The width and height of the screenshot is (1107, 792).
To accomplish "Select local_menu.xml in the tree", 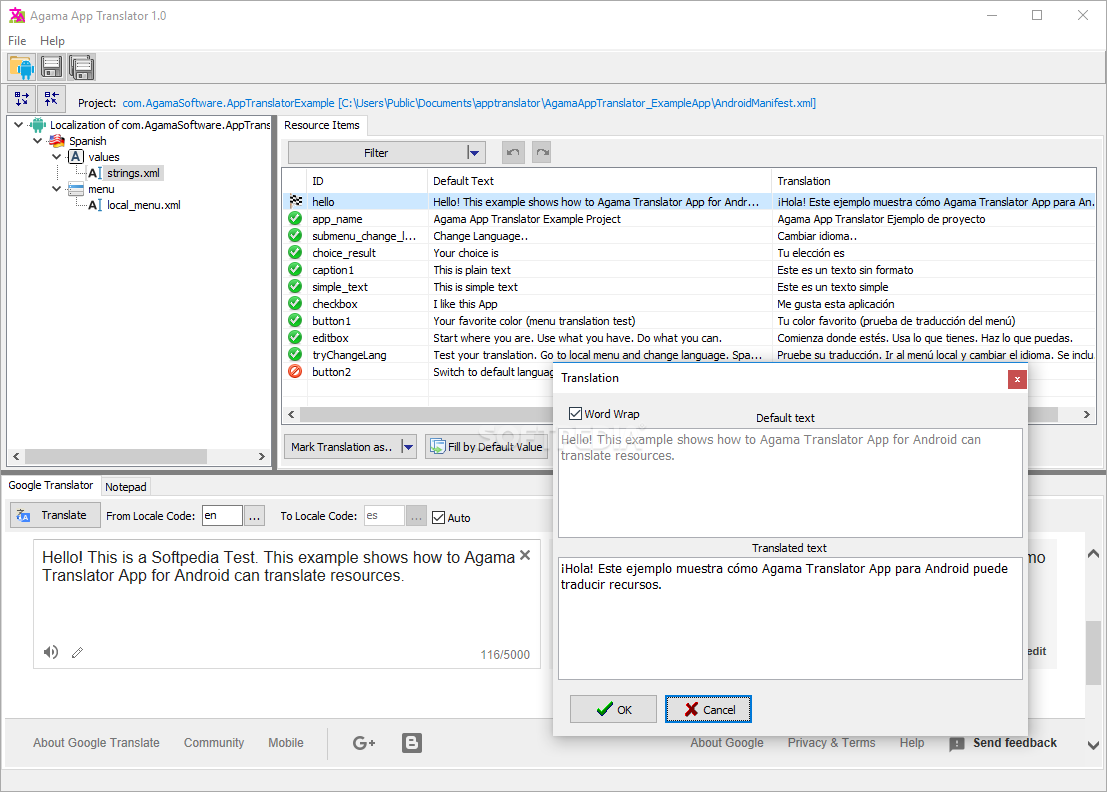I will pyautogui.click(x=144, y=205).
